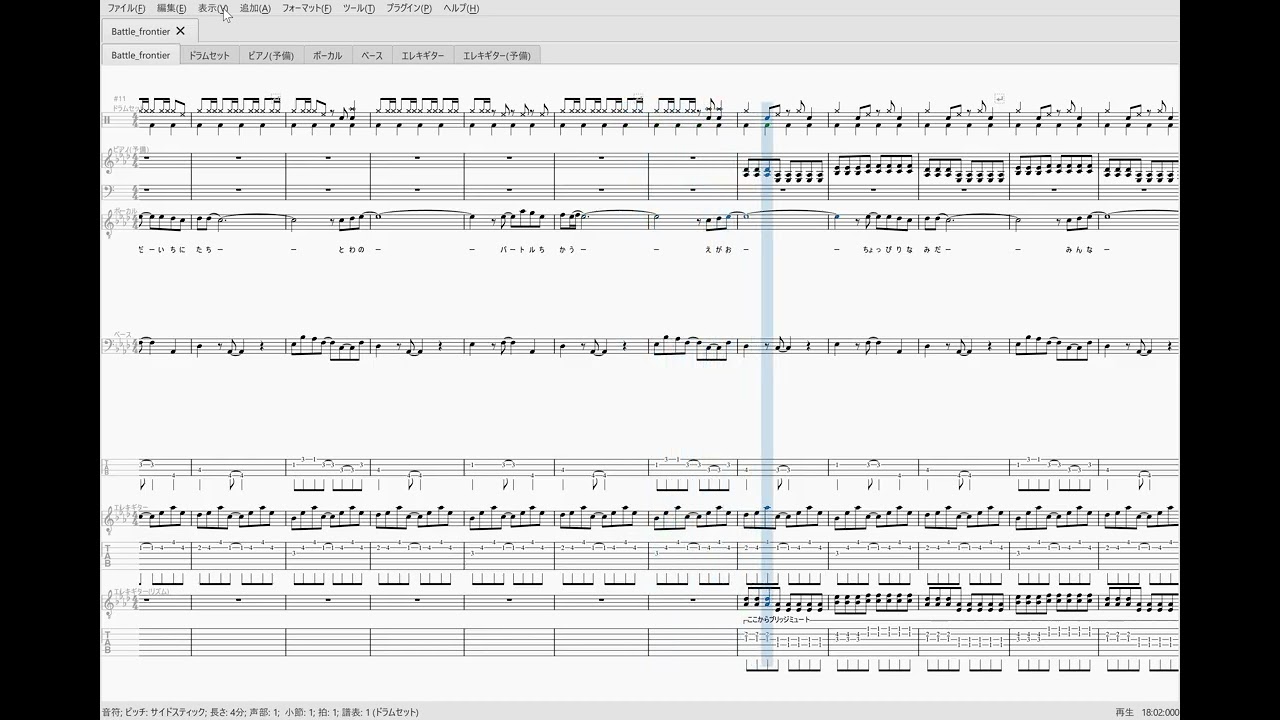1280x720 pixels.
Task: Open the ファイル(F) menu
Action: pyautogui.click(x=126, y=8)
